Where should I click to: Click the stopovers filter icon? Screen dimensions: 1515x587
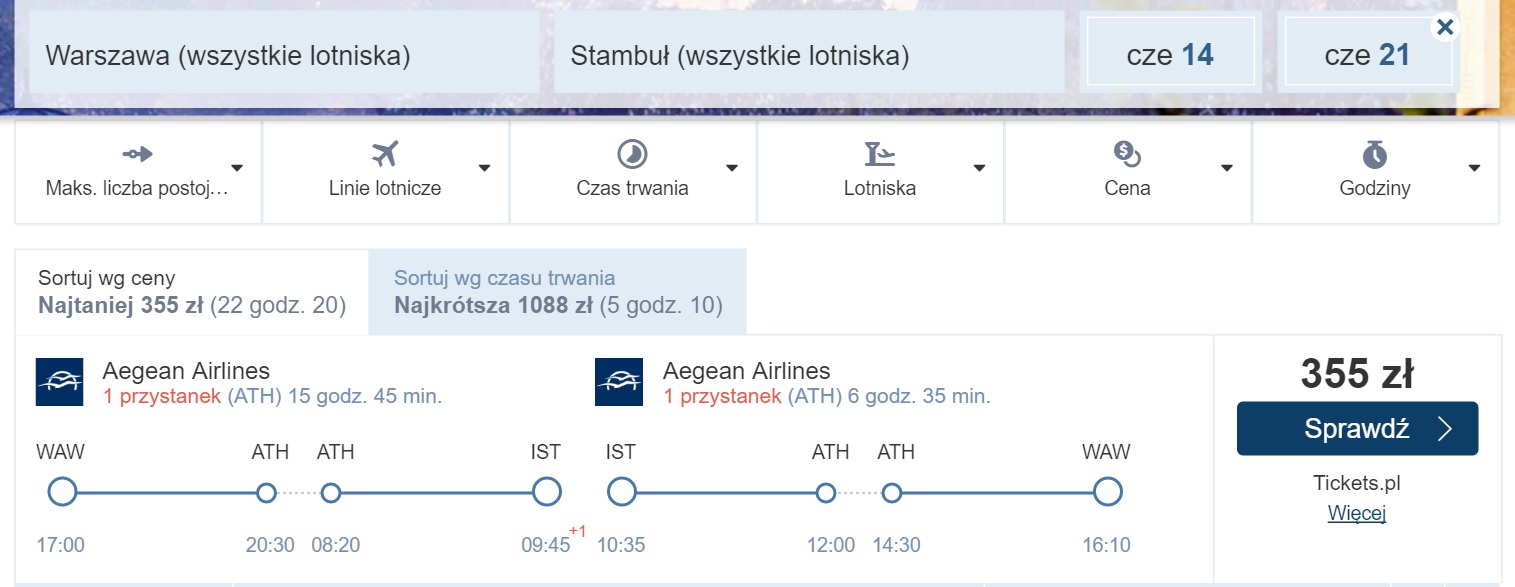(x=138, y=154)
